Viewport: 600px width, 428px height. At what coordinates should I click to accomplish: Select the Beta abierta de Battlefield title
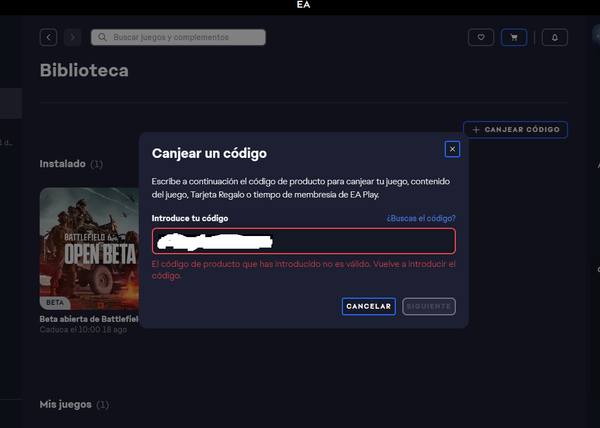pos(89,319)
